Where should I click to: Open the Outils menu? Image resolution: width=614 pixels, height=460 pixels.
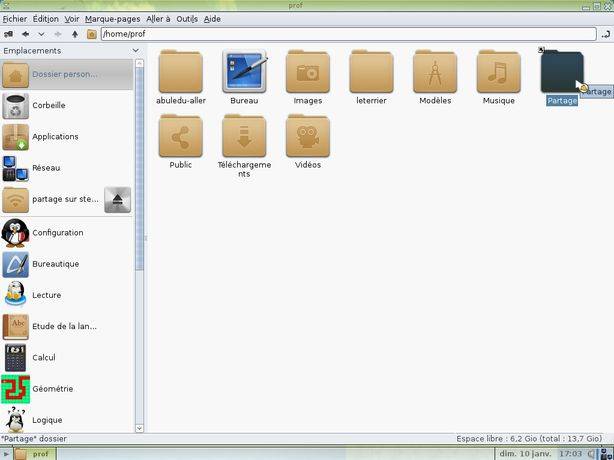click(187, 19)
